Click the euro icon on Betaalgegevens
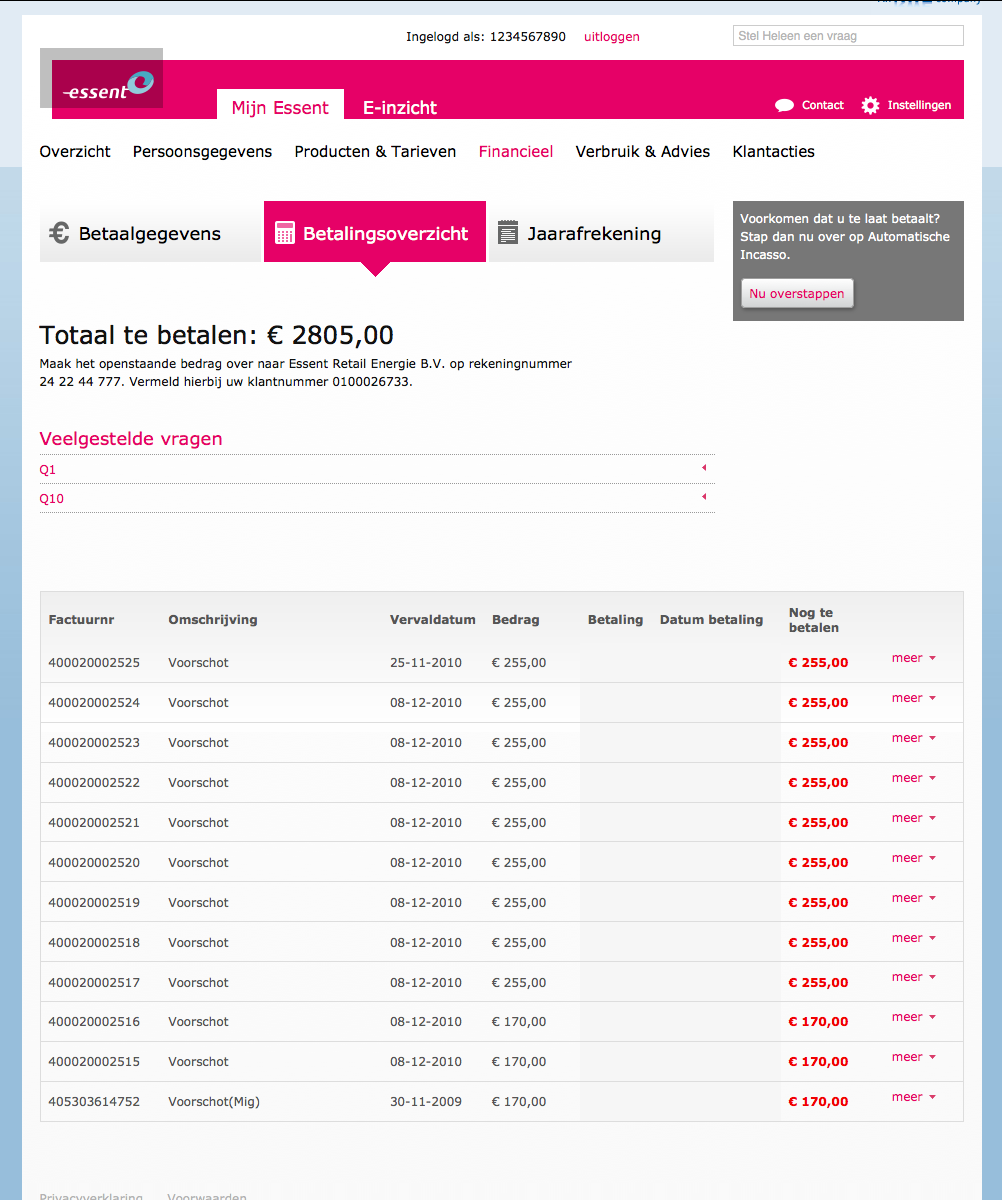This screenshot has width=1002, height=1200. click(x=59, y=233)
